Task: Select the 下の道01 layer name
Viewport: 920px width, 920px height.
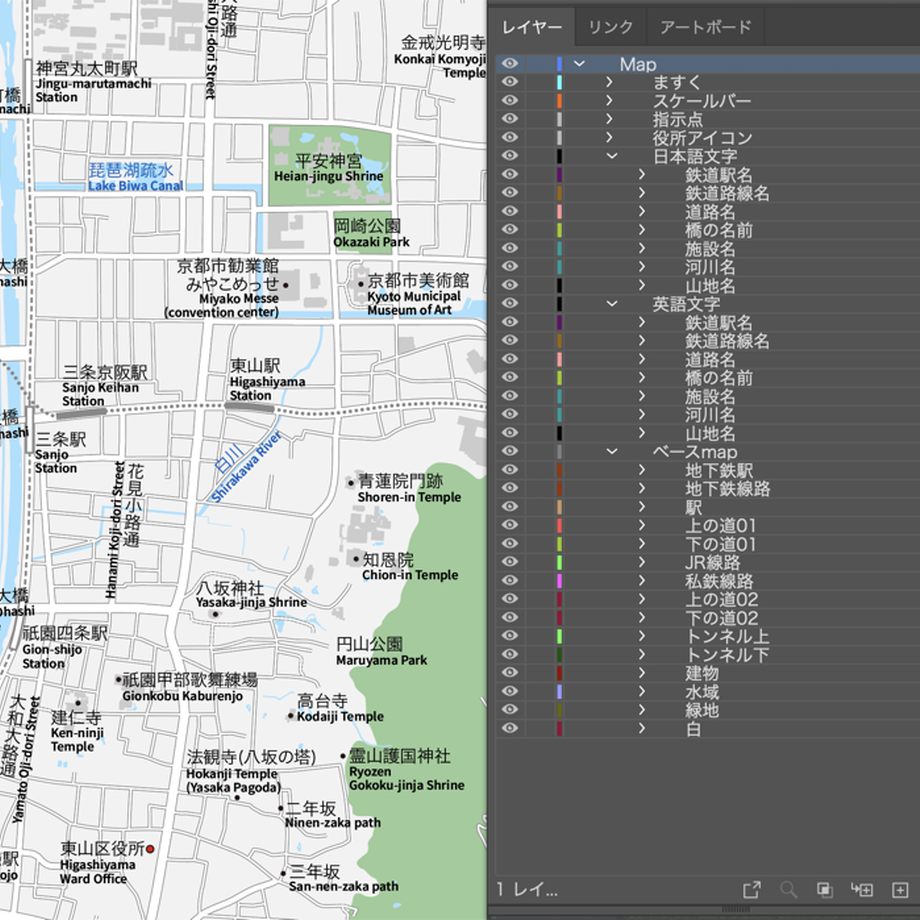Action: (x=721, y=543)
